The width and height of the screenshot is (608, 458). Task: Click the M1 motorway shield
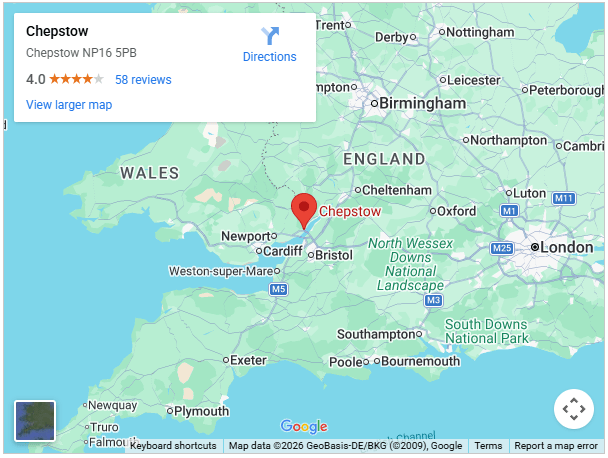[509, 211]
